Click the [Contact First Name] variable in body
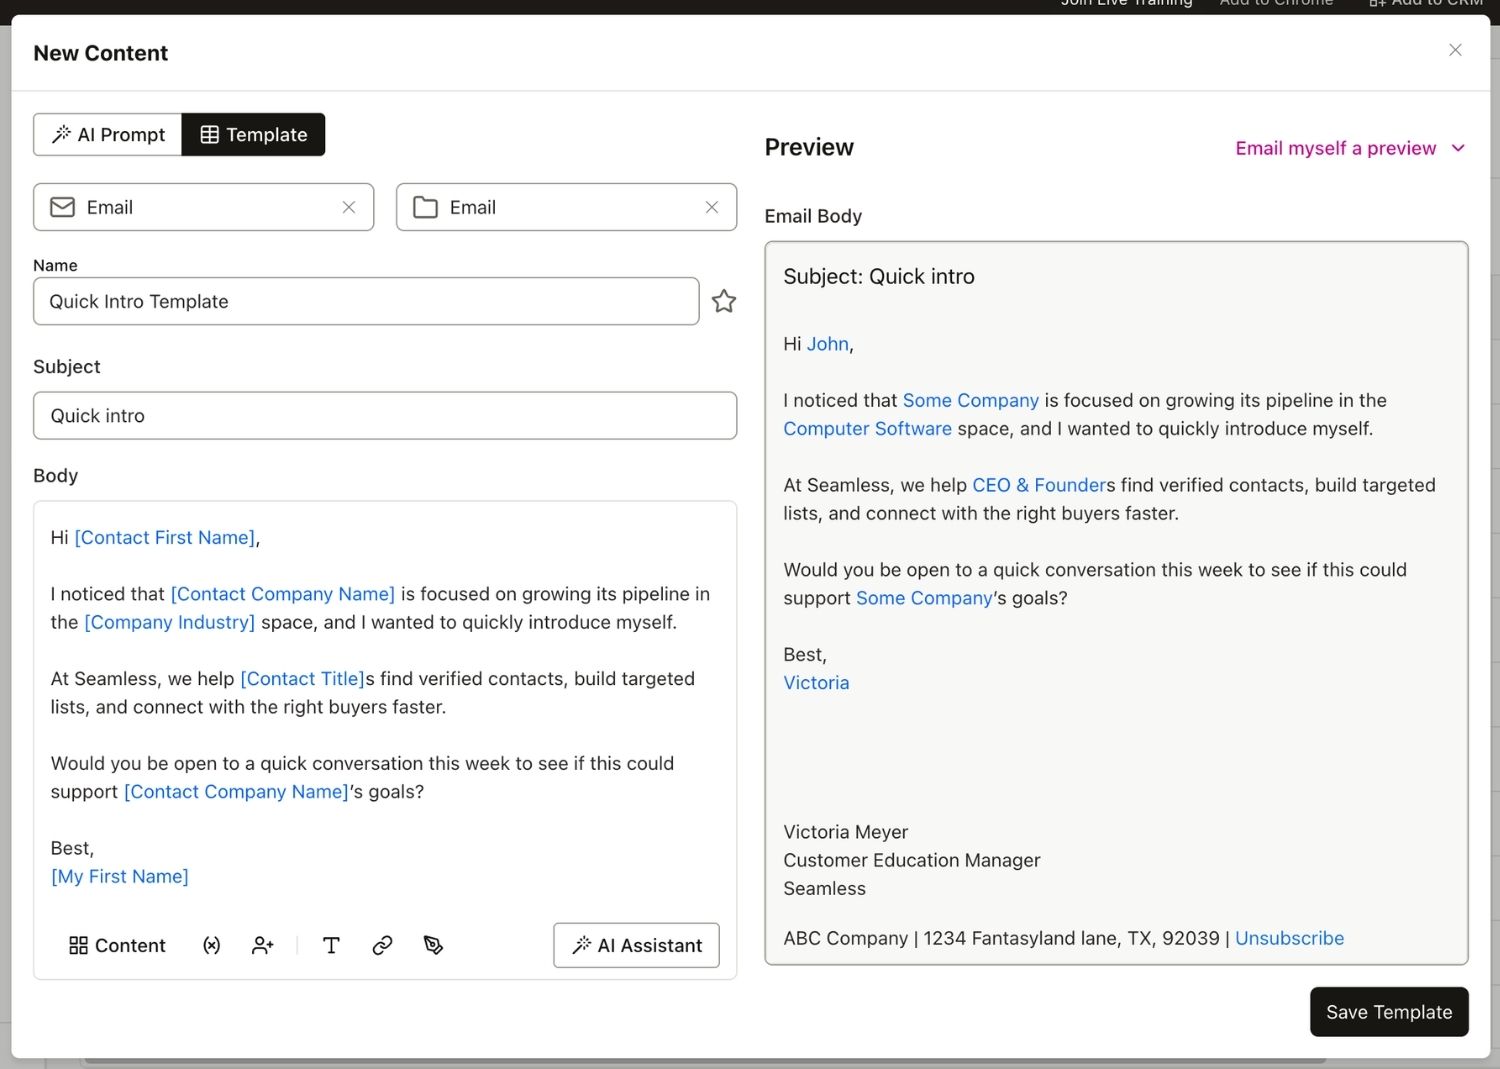This screenshot has width=1500, height=1069. pos(165,537)
